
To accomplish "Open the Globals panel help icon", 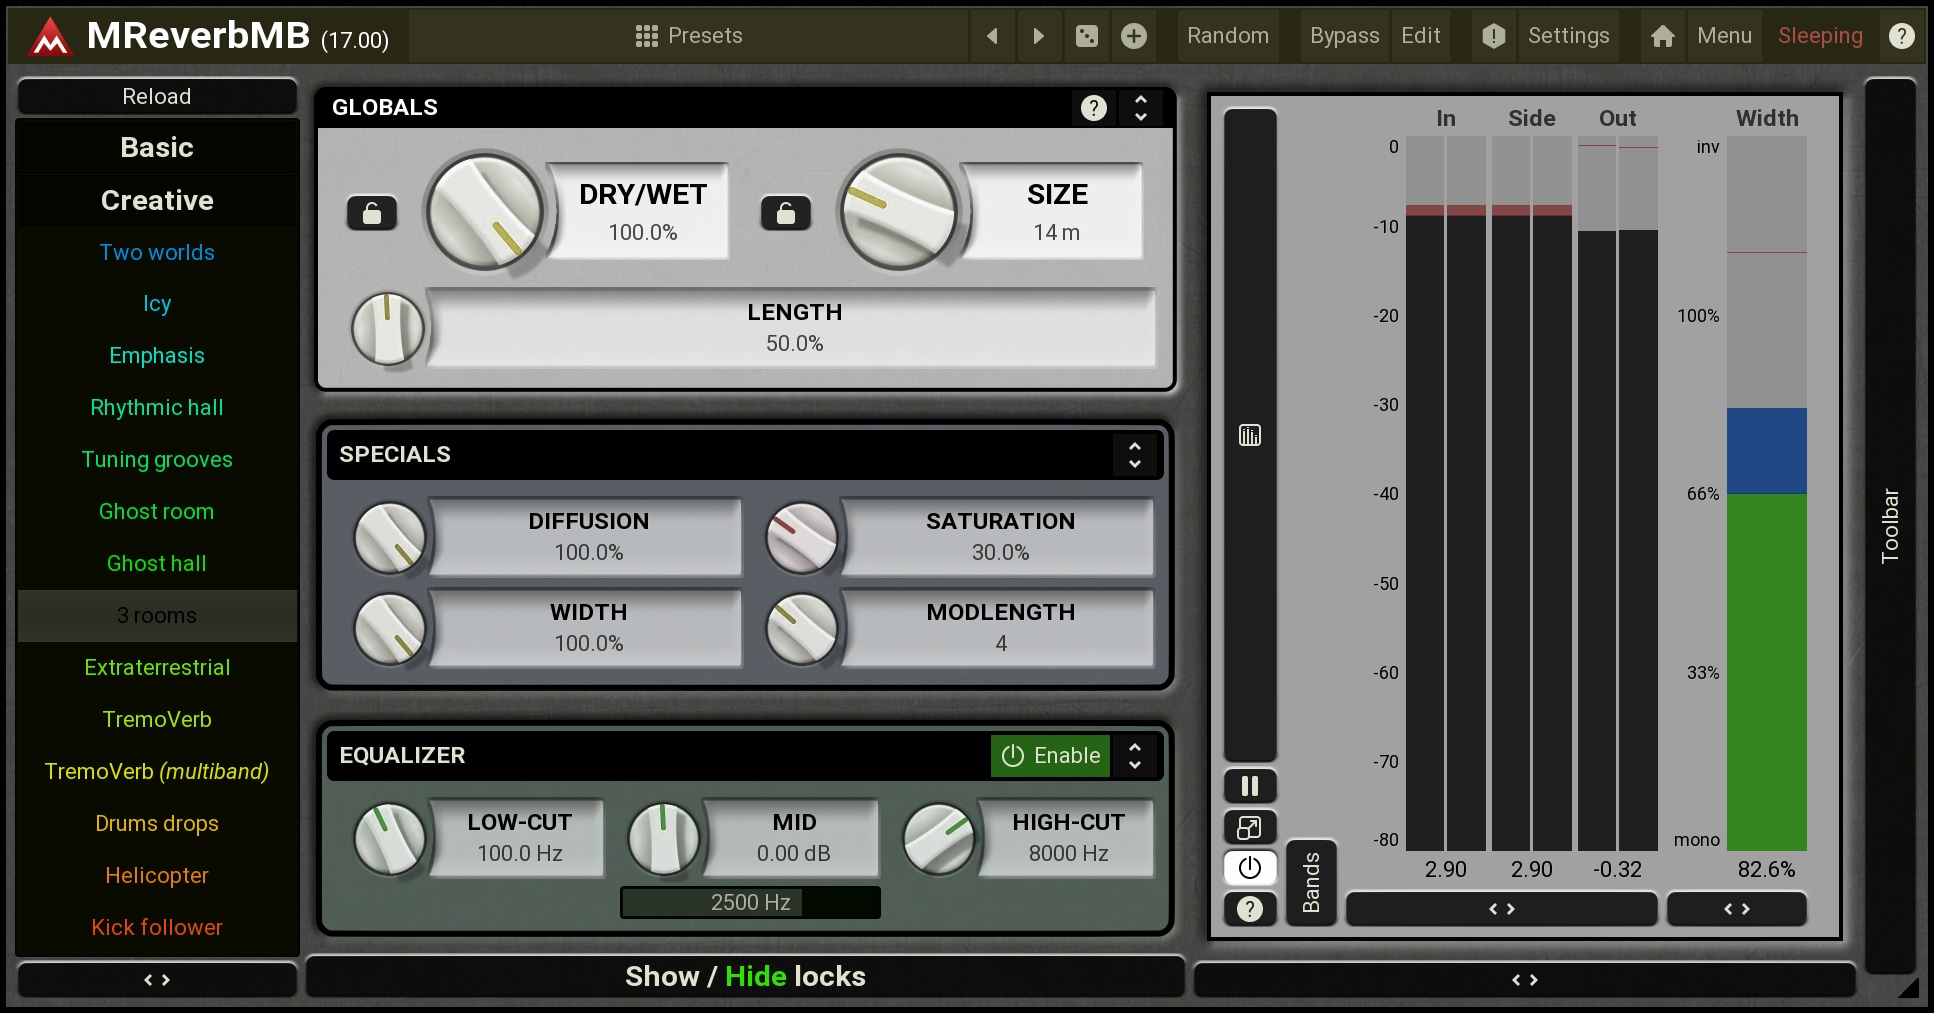I will click(x=1093, y=108).
